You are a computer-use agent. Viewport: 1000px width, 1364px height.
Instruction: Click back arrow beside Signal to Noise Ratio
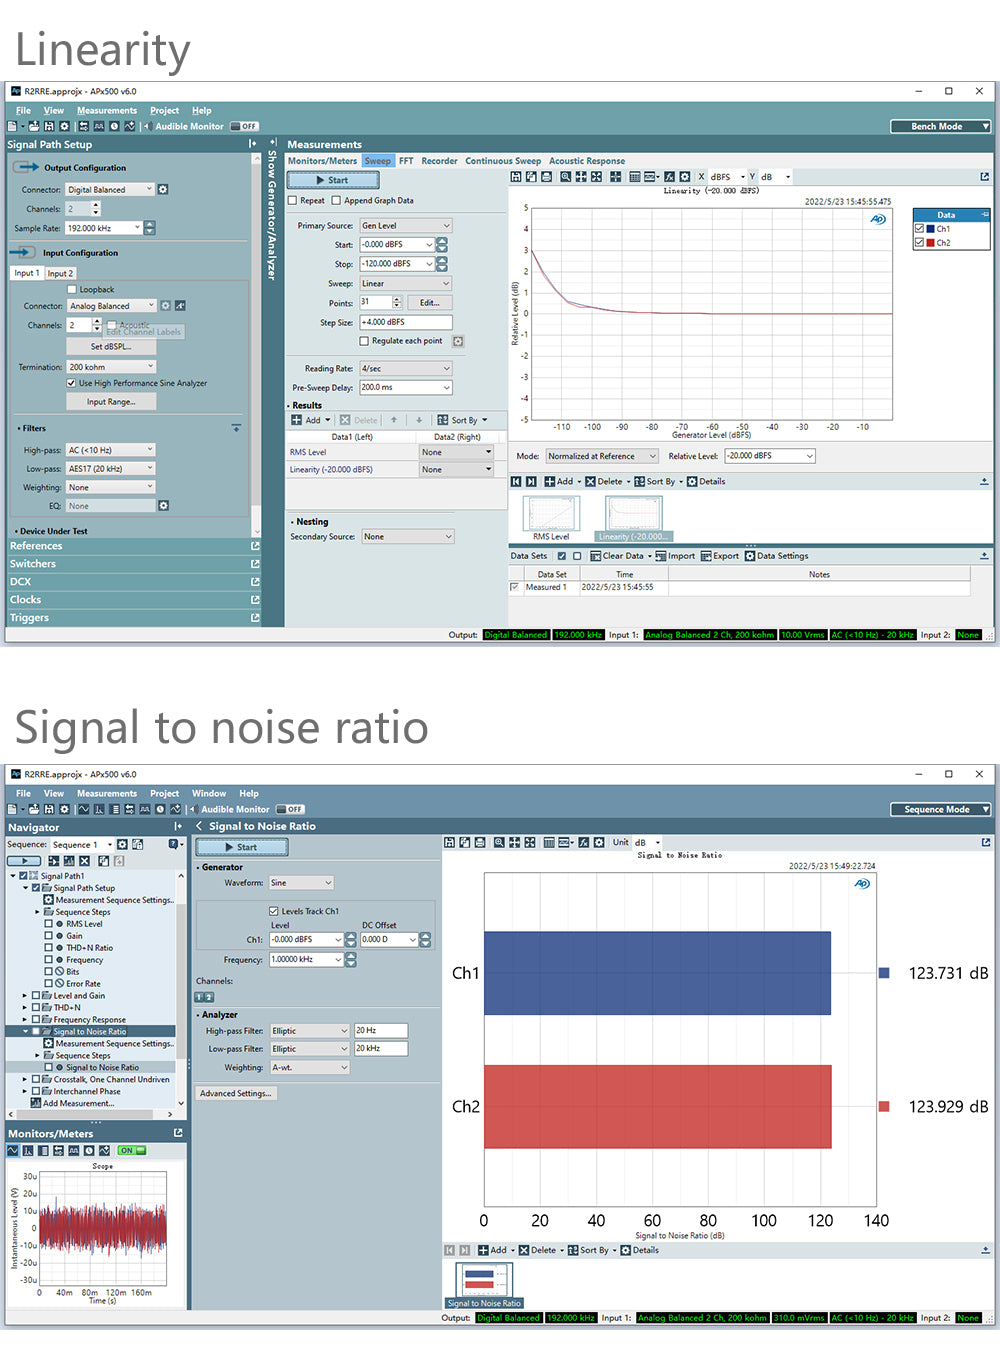click(199, 826)
